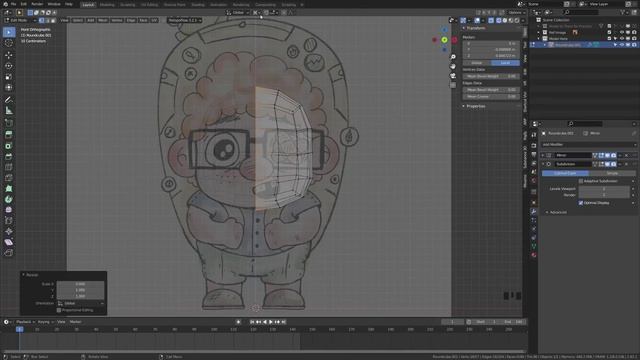Select the Extrude Region tool
The width and height of the screenshot is (640, 360).
click(9, 134)
